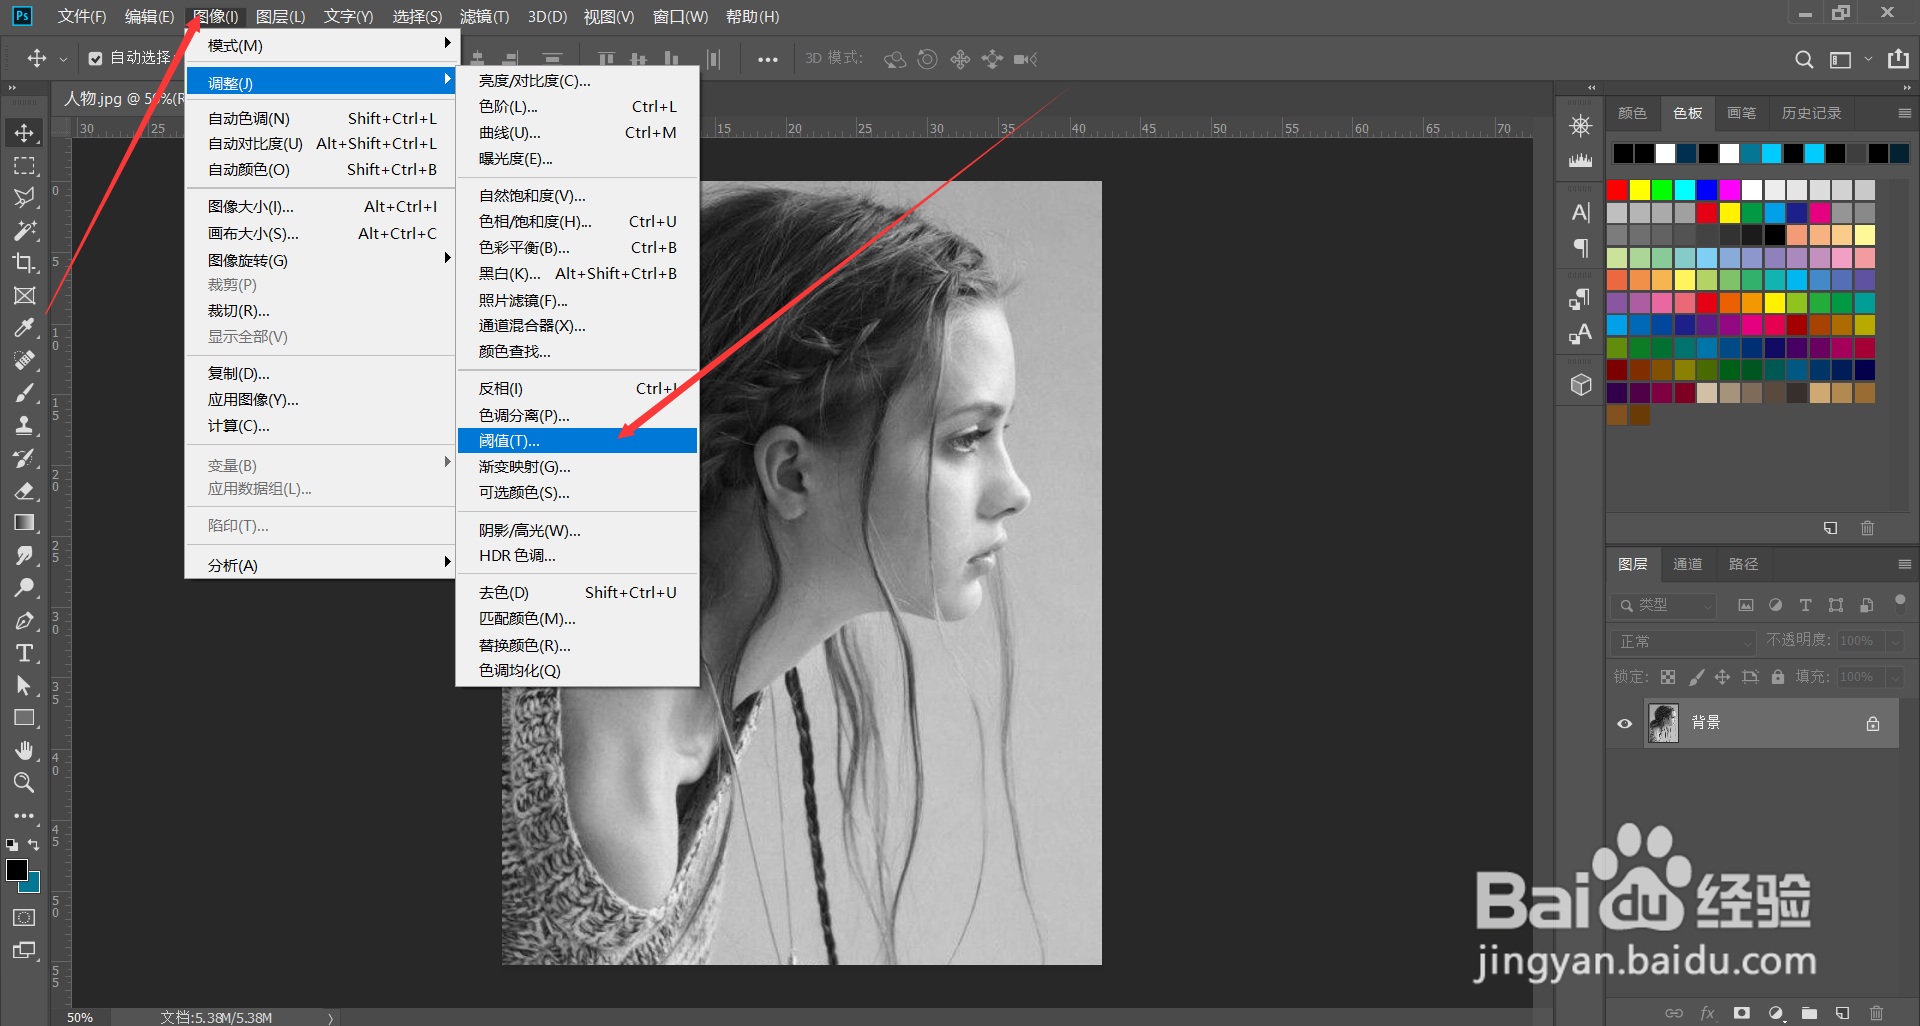
Task: Switch to the 通道 tab
Action: (1688, 564)
